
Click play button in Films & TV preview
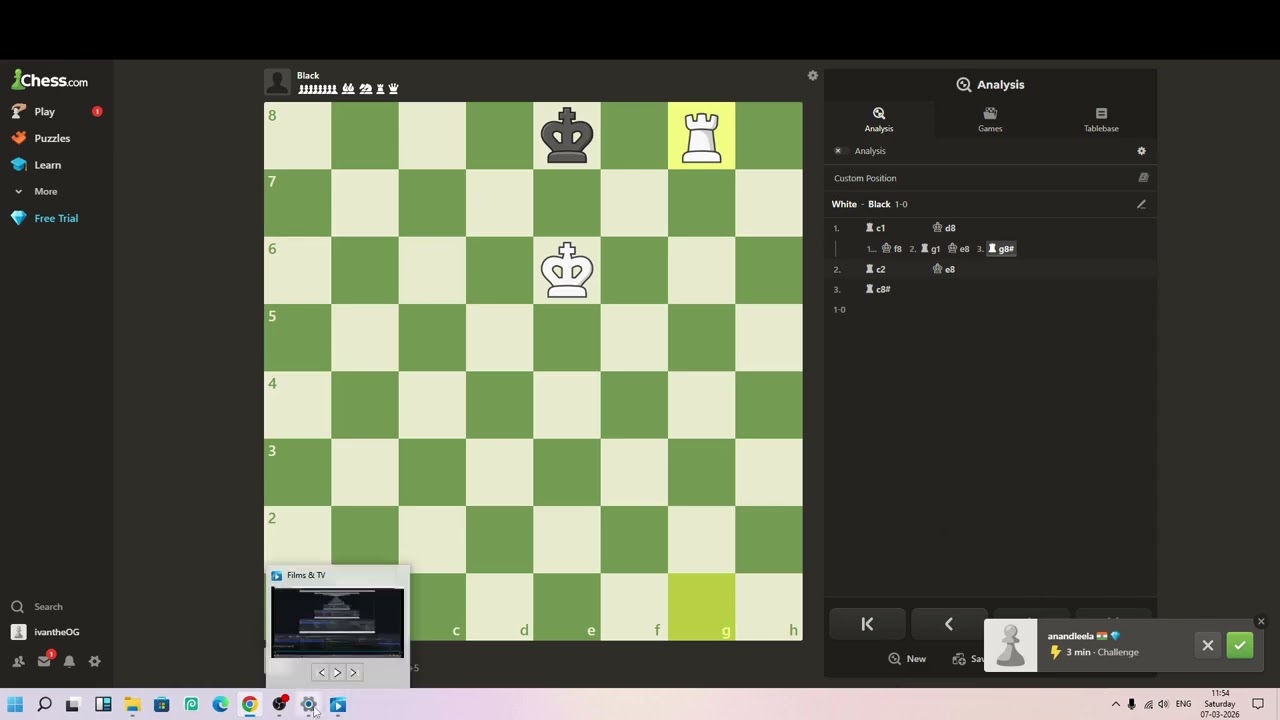337,673
